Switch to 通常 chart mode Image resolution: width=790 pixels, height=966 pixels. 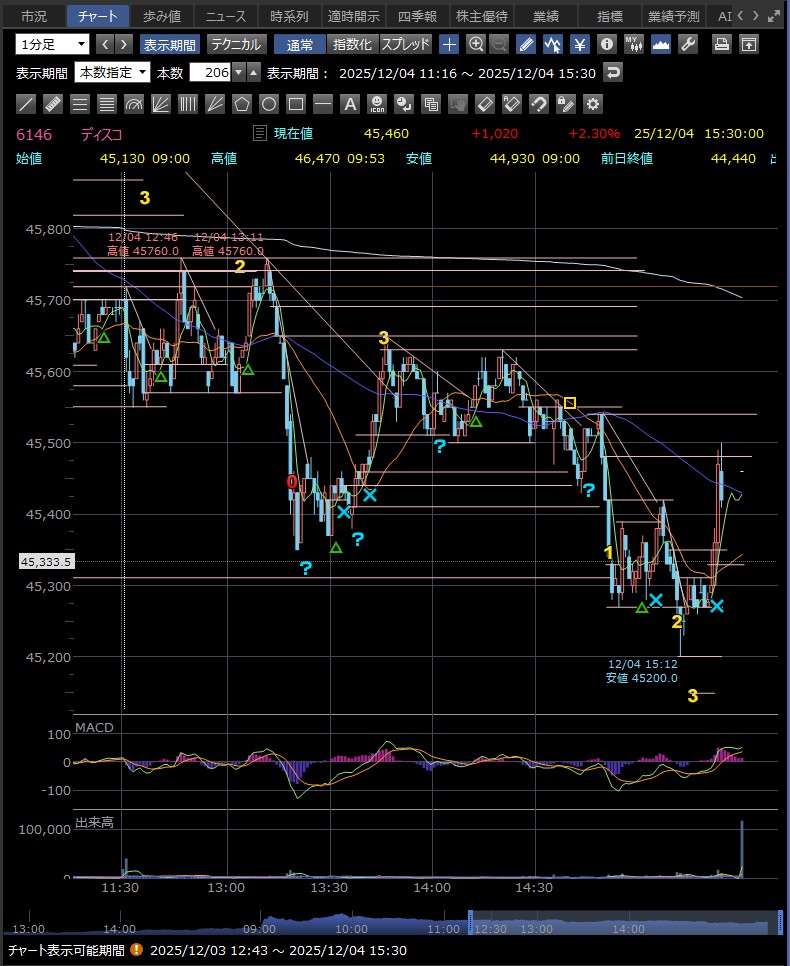point(300,44)
